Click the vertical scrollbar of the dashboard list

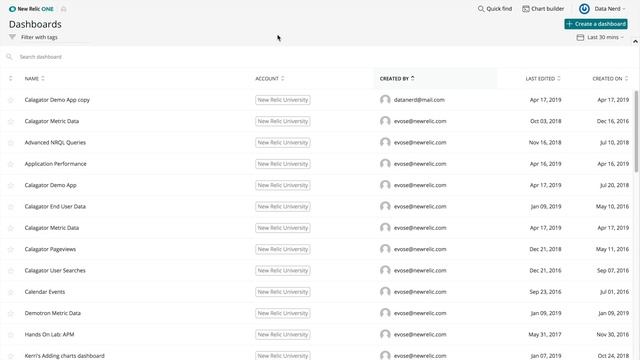(x=636, y=131)
